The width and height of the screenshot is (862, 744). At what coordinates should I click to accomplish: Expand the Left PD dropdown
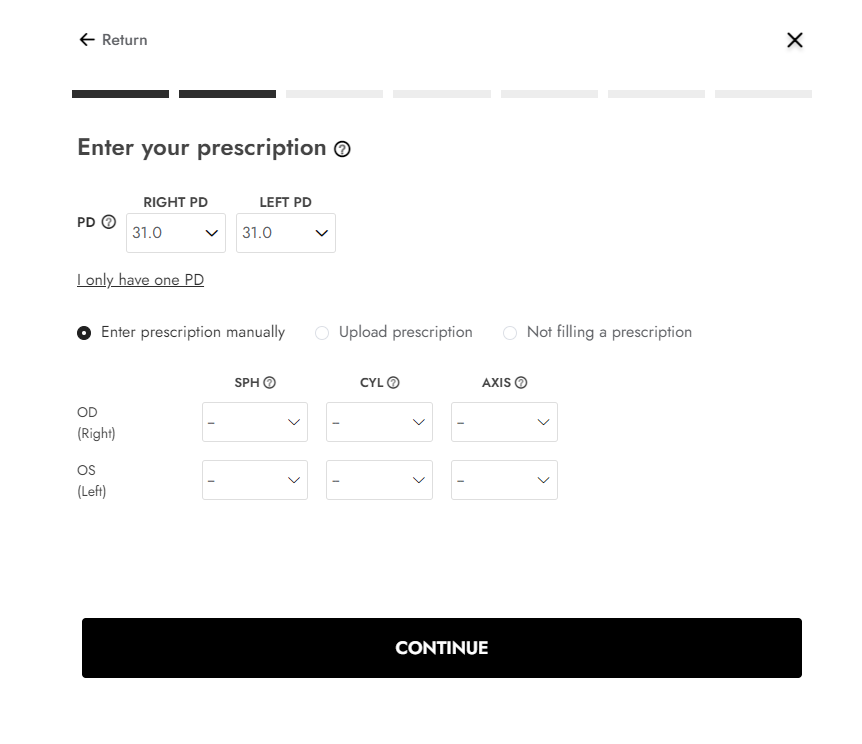pos(286,233)
